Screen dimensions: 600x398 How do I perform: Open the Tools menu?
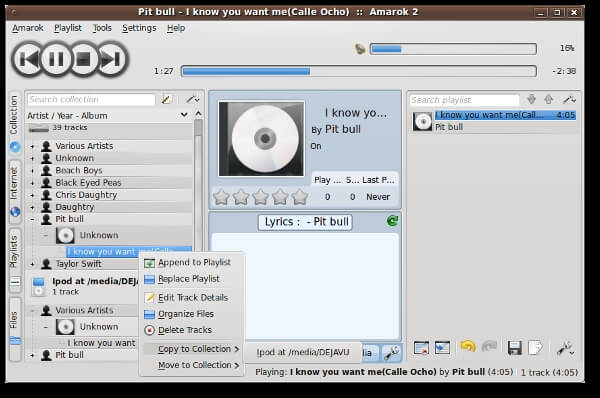pyautogui.click(x=102, y=28)
